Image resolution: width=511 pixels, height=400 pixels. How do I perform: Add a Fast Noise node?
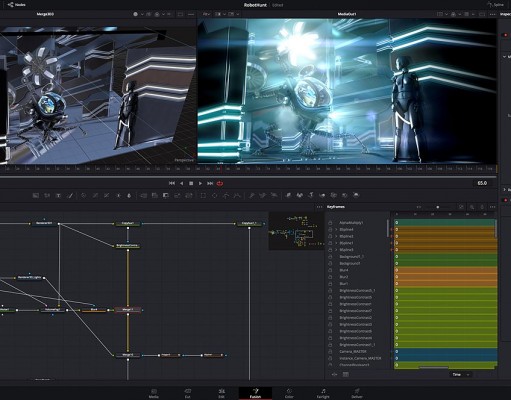(47, 195)
